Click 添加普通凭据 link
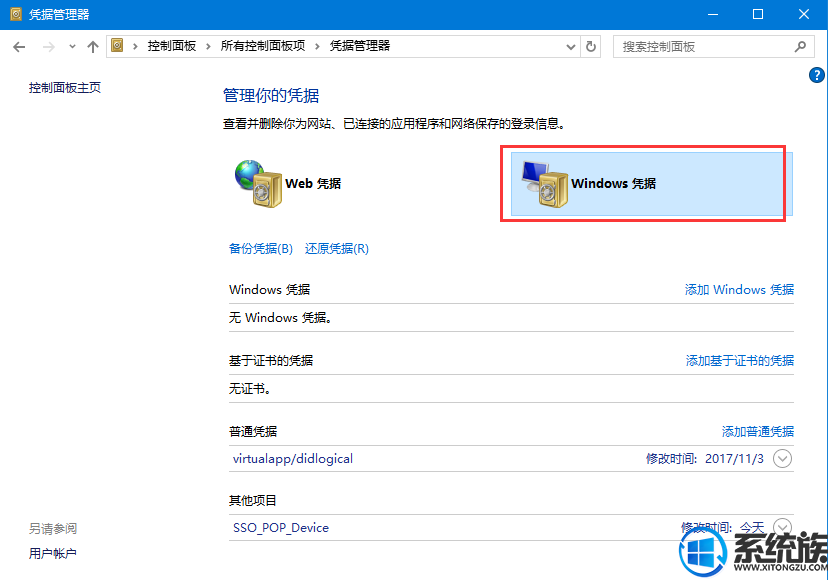This screenshot has height=580, width=828. click(758, 432)
